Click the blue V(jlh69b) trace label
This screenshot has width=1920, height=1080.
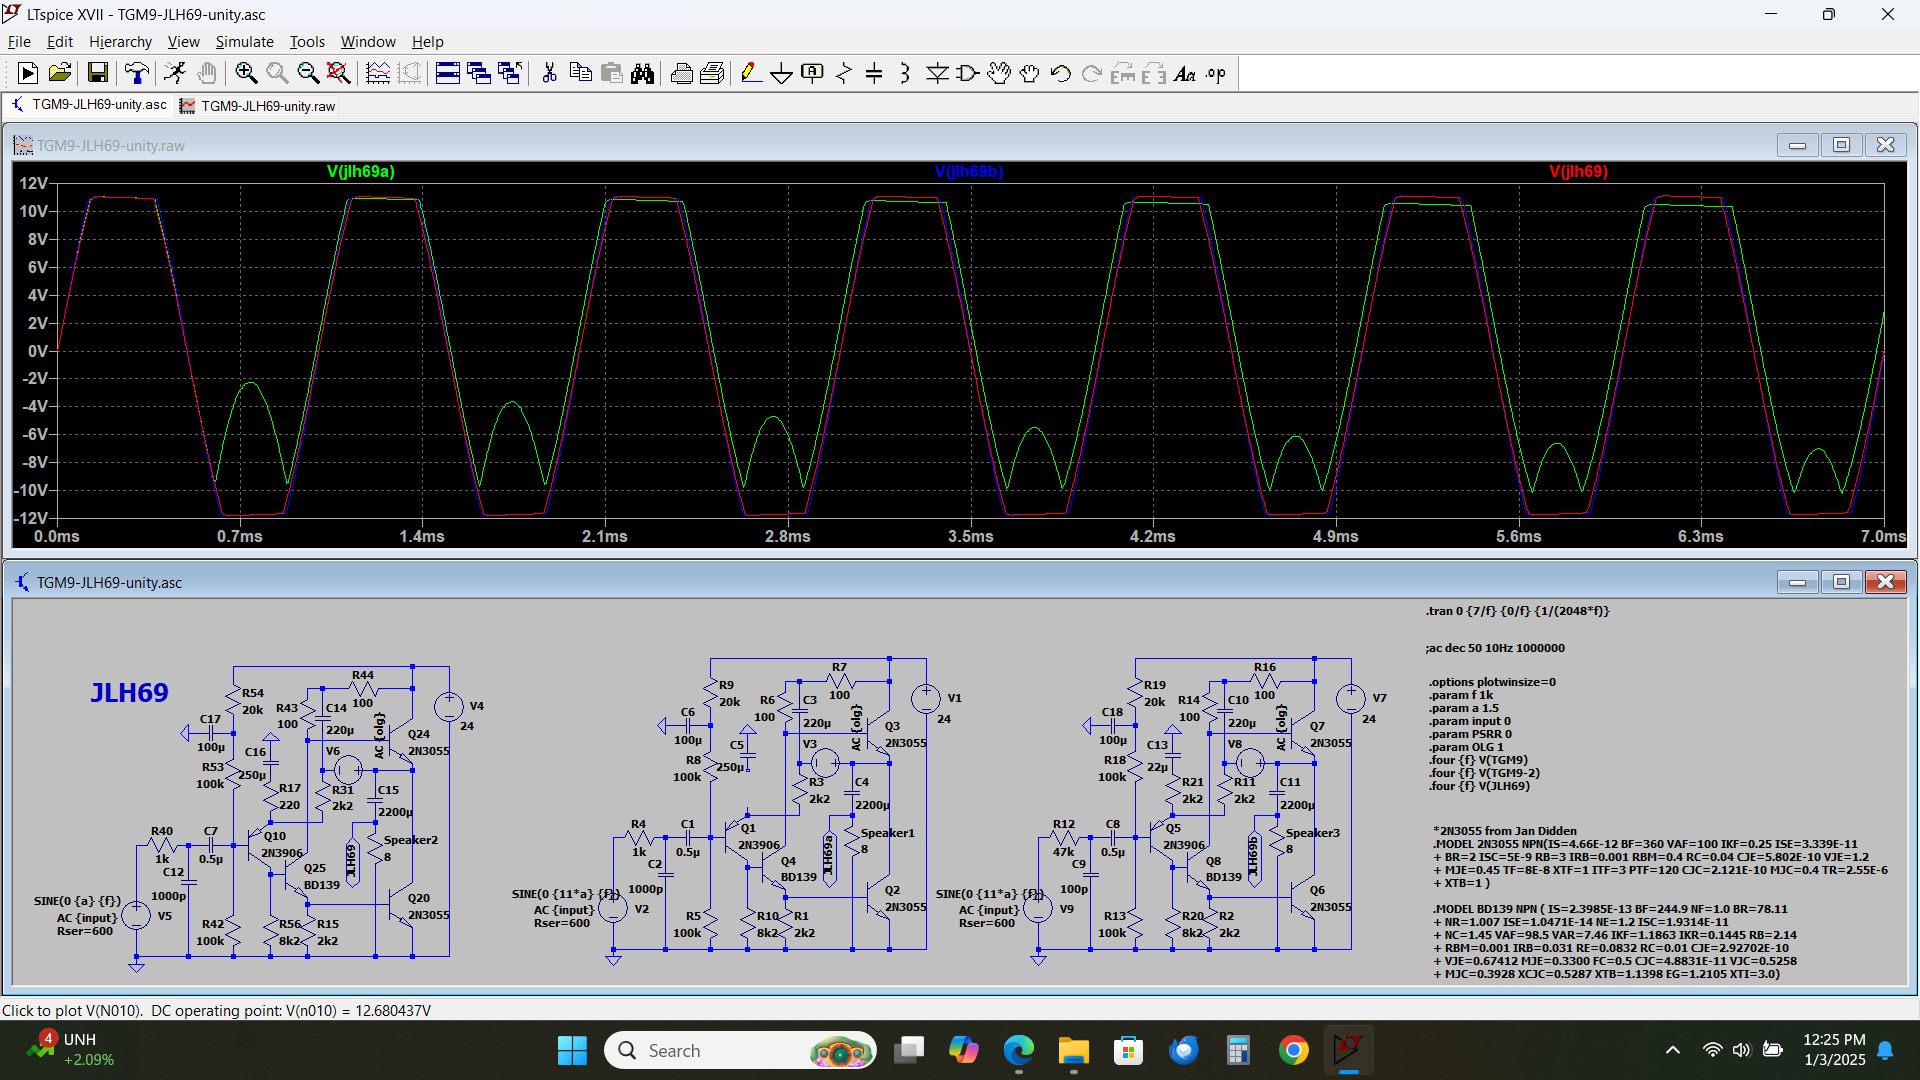coord(969,172)
